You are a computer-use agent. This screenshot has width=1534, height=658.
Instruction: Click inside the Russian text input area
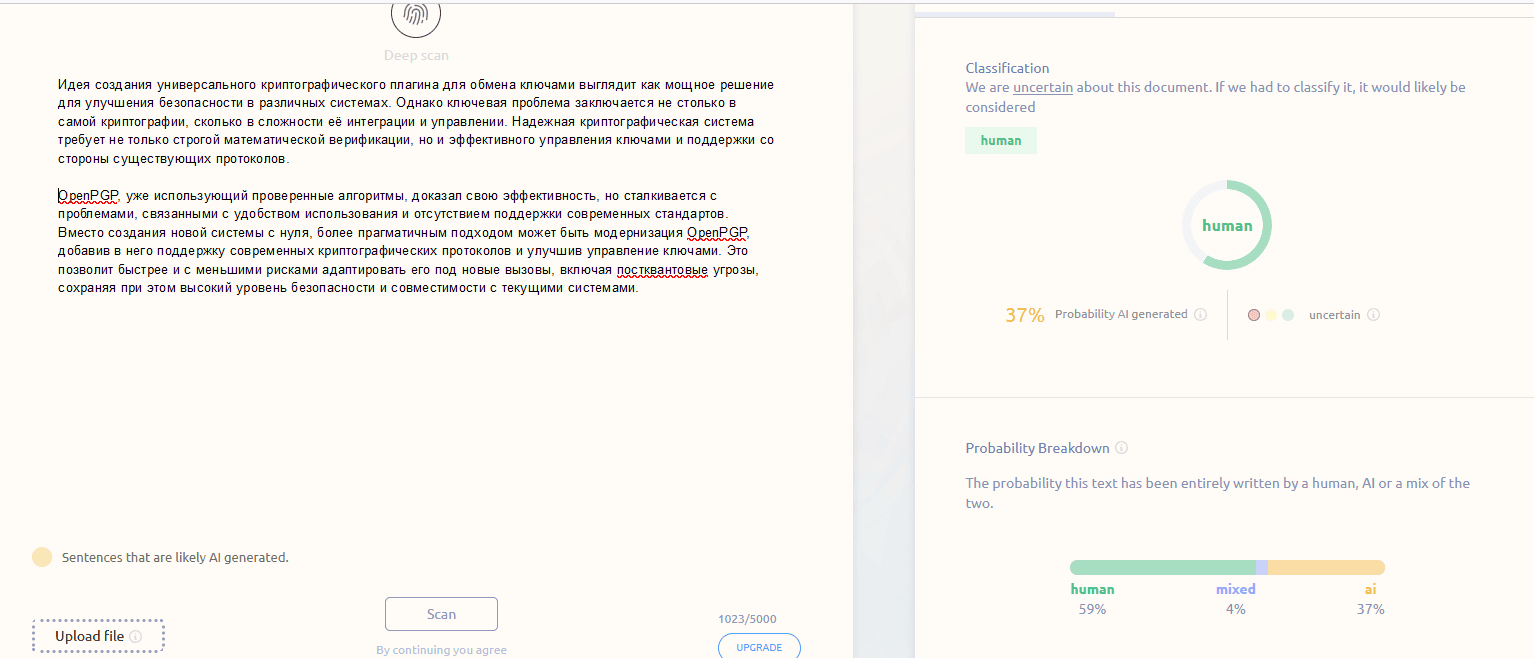416,187
